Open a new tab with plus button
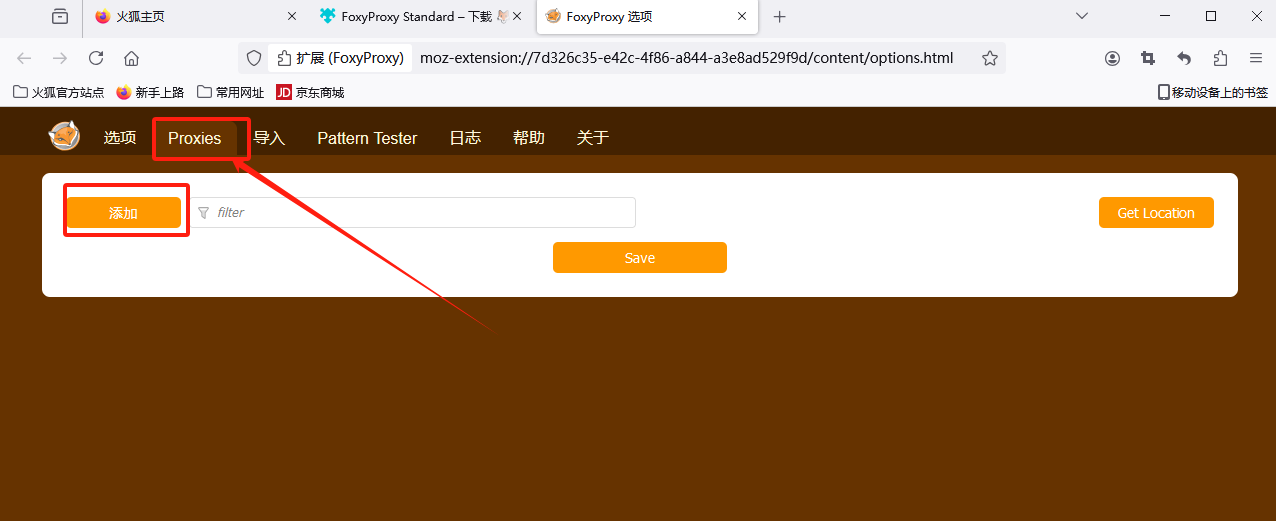The image size is (1276, 521). point(780,16)
